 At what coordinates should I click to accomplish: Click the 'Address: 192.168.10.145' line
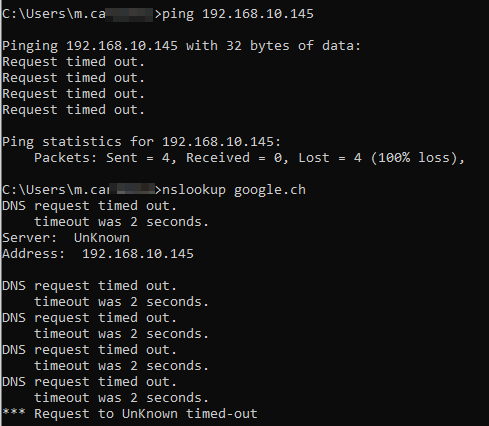(98, 254)
